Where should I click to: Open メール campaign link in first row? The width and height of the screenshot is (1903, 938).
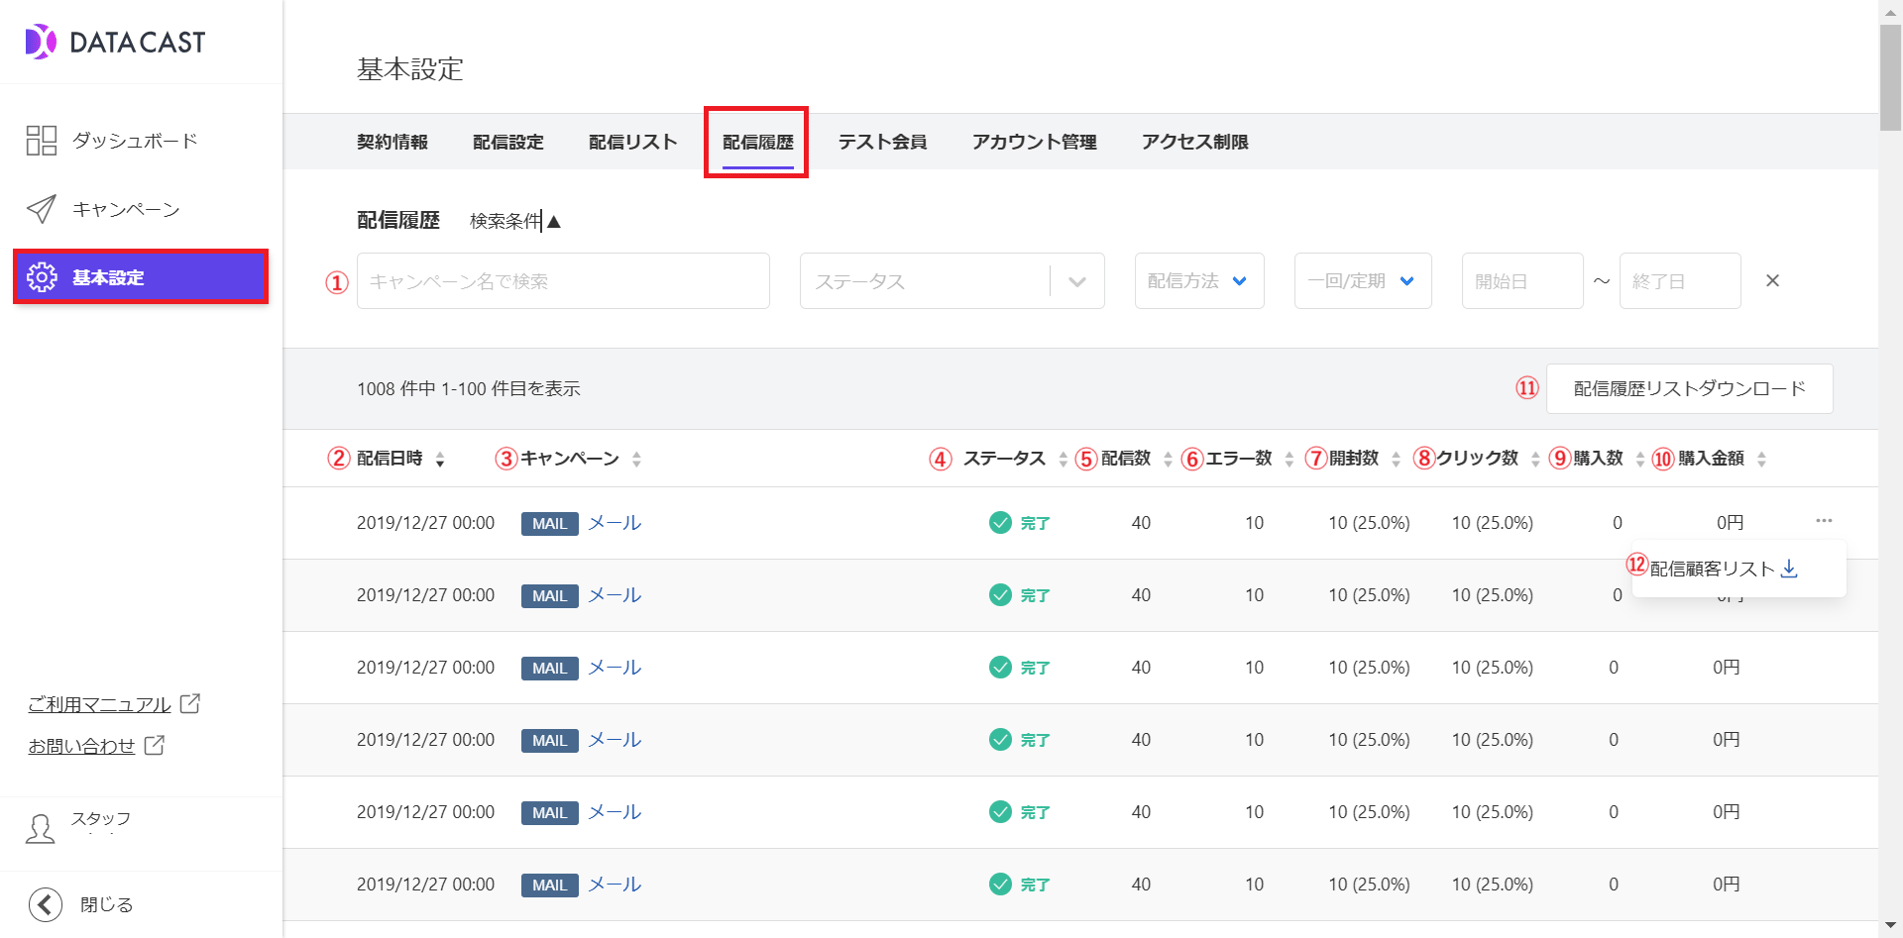click(614, 523)
